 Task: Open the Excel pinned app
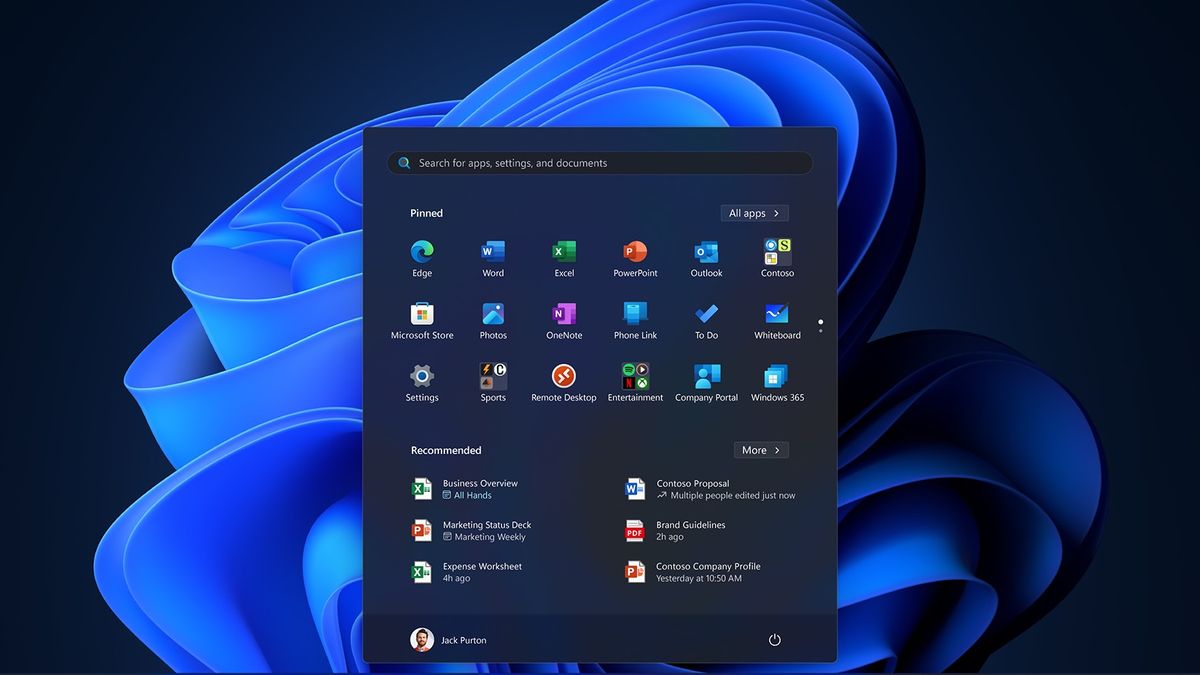point(564,251)
